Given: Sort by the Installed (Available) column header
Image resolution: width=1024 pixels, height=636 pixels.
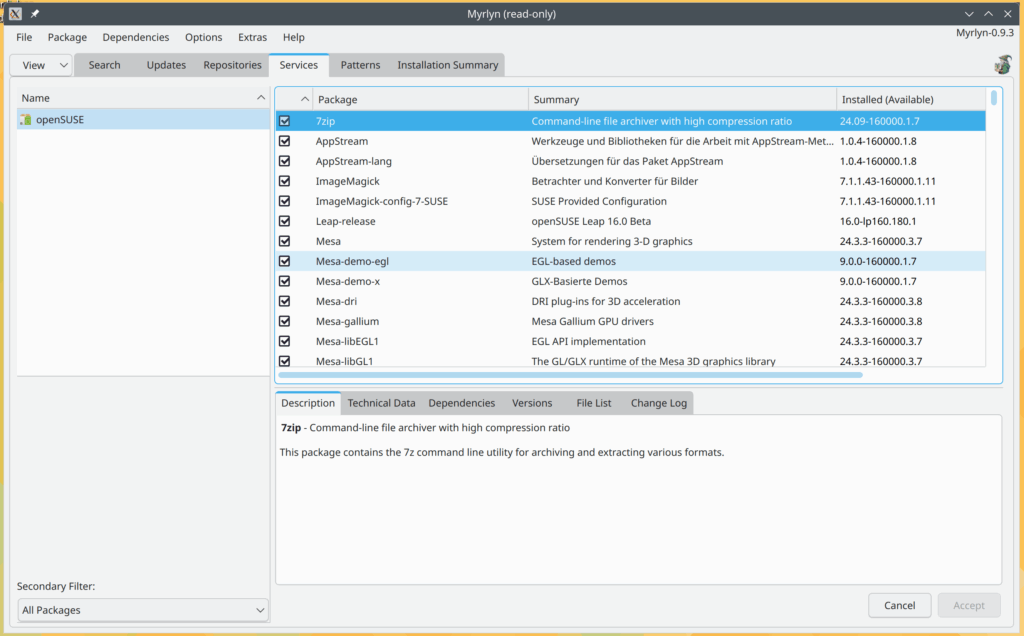Looking at the screenshot, I should coord(911,99).
